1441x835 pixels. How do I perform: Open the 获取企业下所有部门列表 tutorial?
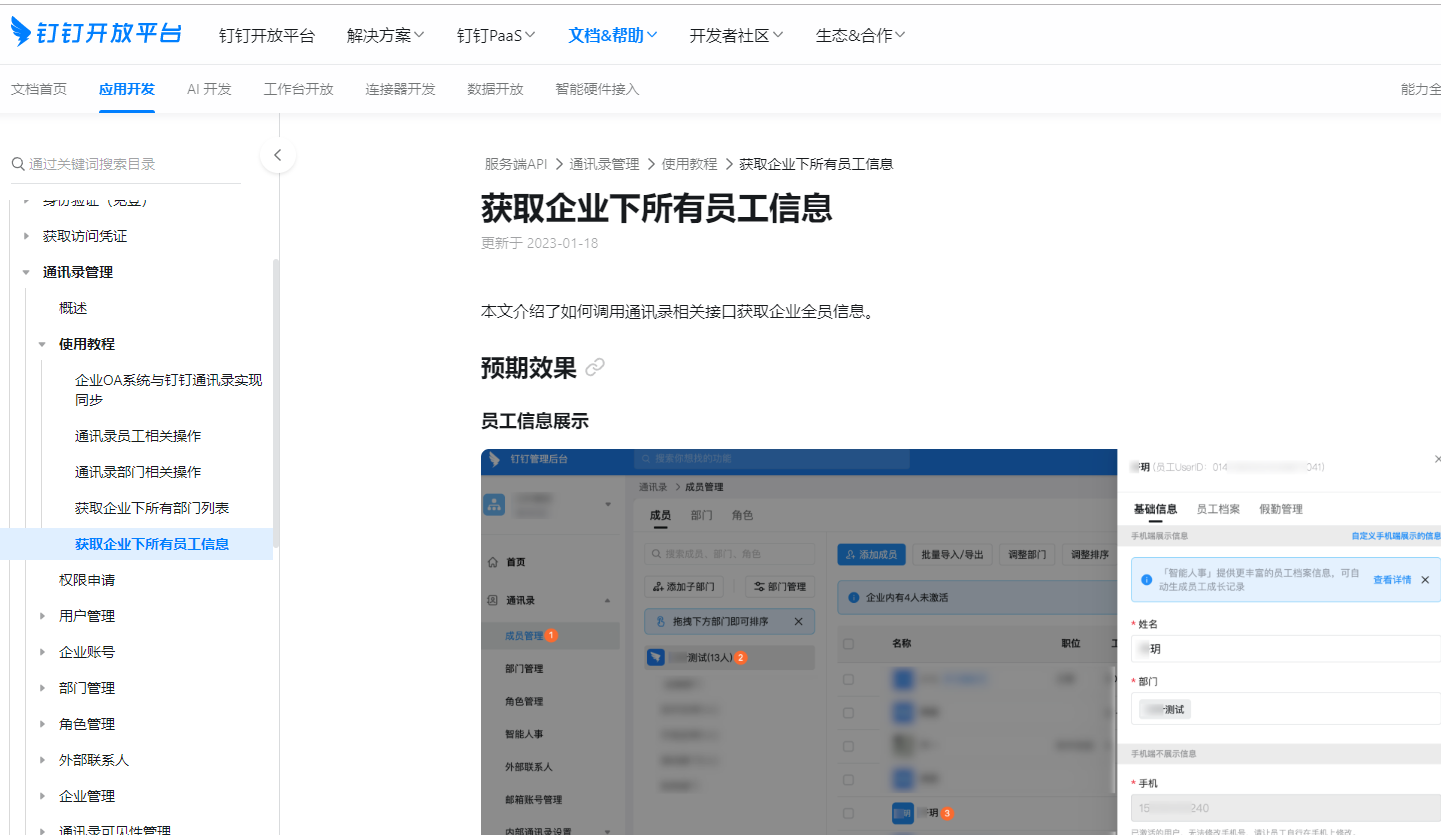pos(152,508)
